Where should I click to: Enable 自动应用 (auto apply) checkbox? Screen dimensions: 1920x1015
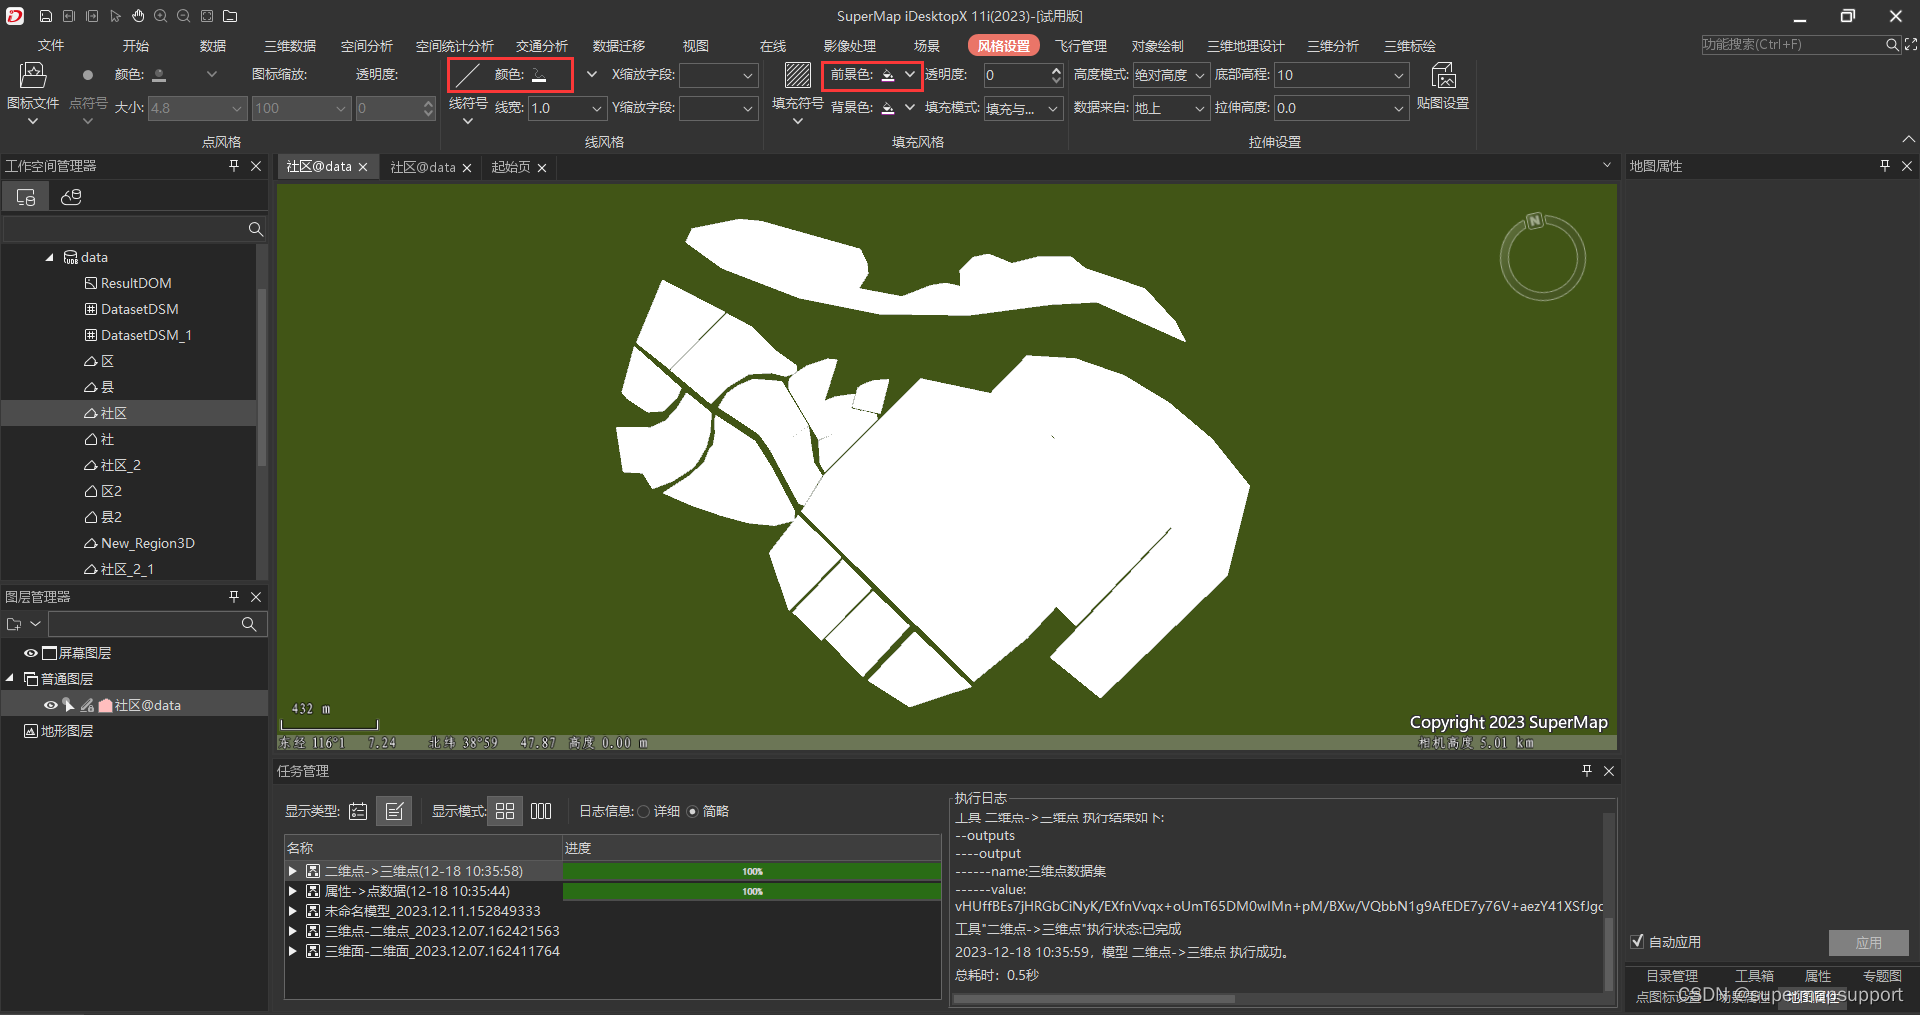[1638, 941]
